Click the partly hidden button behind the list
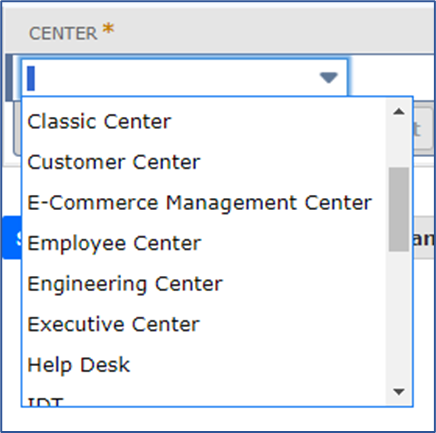The height and width of the screenshot is (433, 436). pyautogui.click(x=423, y=129)
